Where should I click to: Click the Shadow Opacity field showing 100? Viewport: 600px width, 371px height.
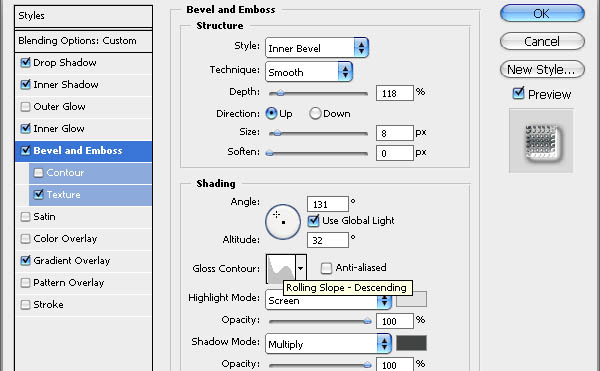[x=395, y=364]
